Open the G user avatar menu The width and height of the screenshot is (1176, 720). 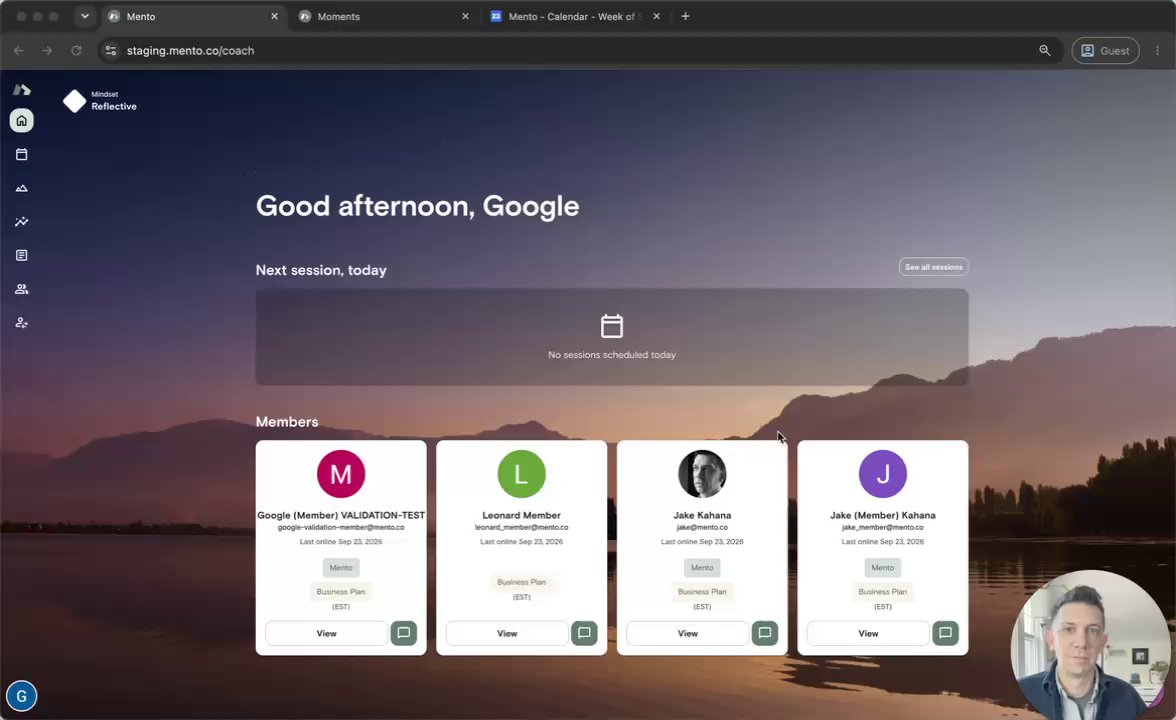coord(22,696)
